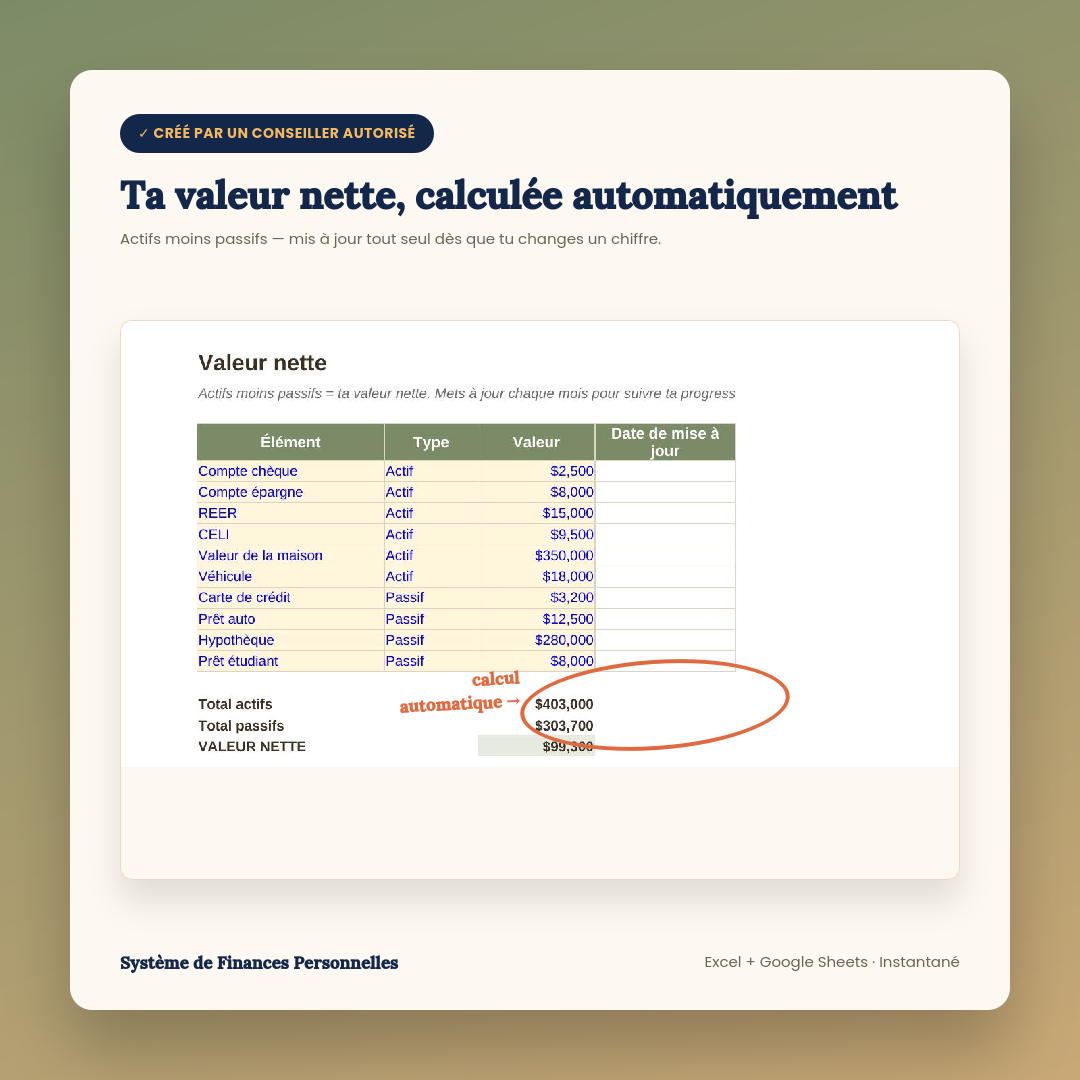The height and width of the screenshot is (1080, 1080).
Task: Click the empty update-date cell for Véhicule
Action: pyautogui.click(x=665, y=577)
